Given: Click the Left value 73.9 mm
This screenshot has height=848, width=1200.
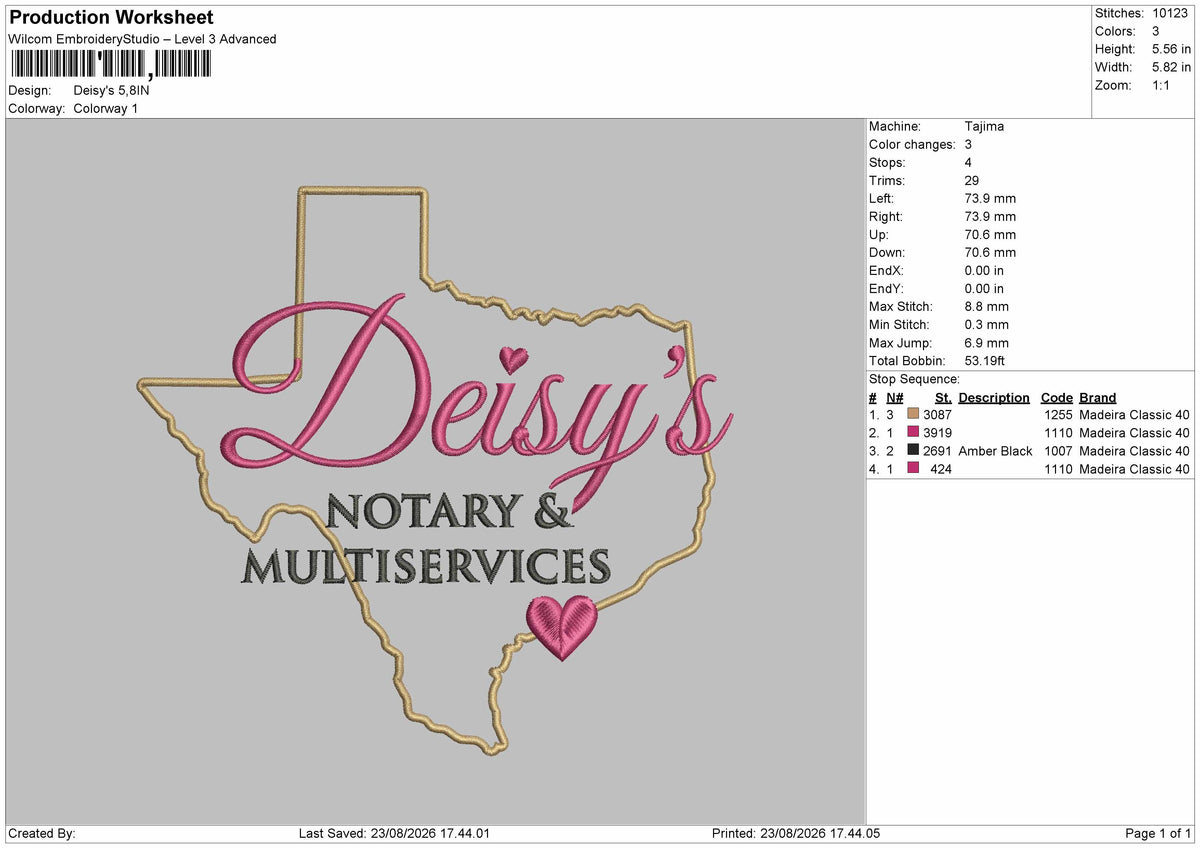Looking at the screenshot, I should (x=990, y=198).
